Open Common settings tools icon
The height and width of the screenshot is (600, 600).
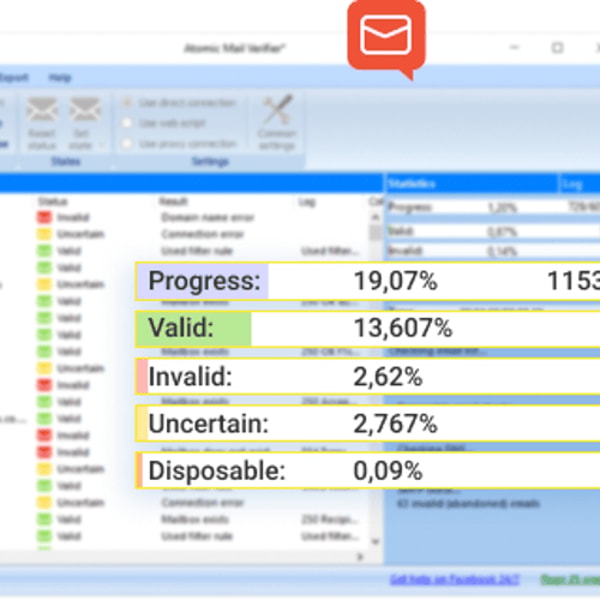click(277, 110)
